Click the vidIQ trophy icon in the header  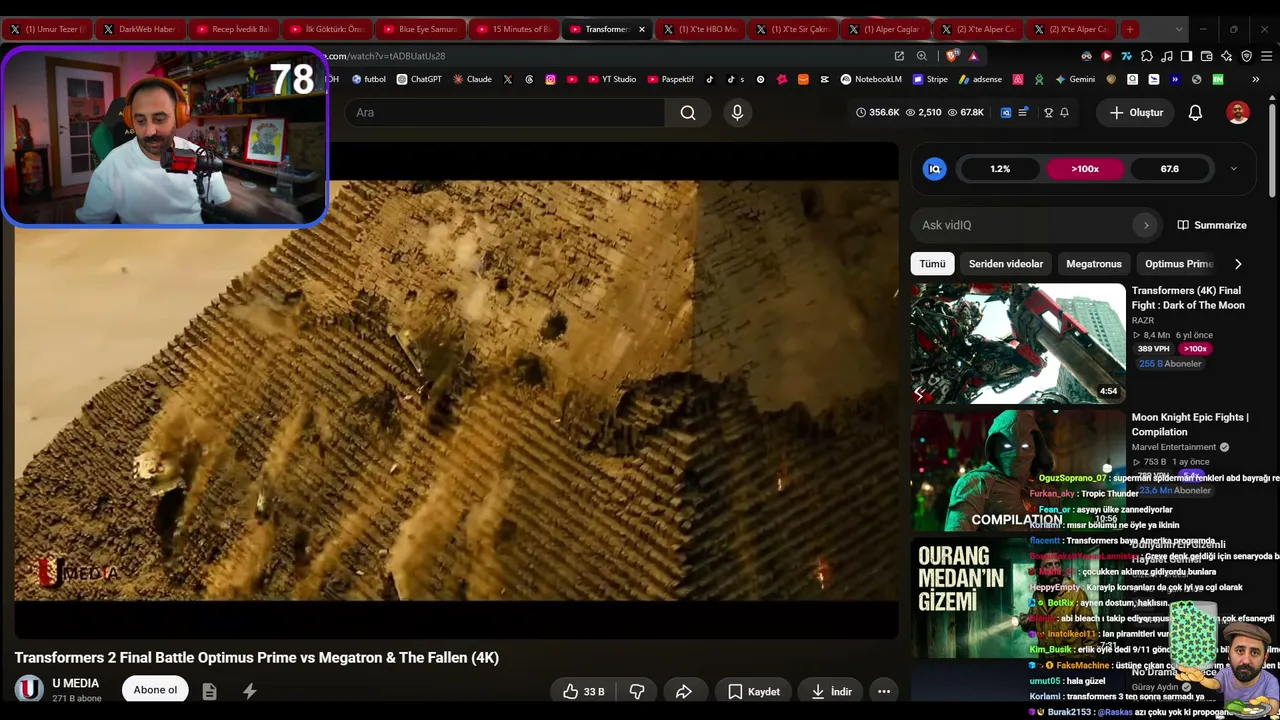click(1048, 113)
